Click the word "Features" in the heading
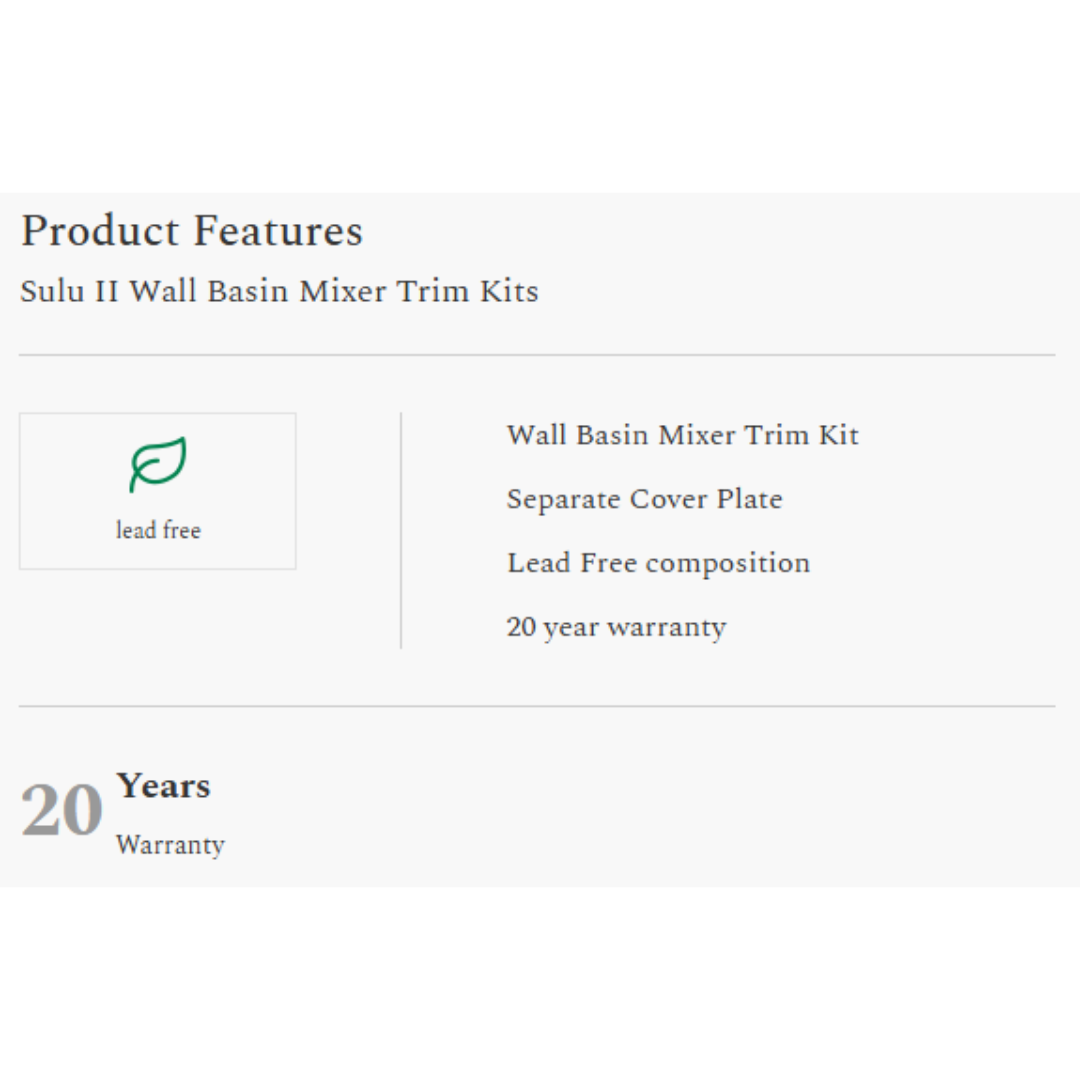 277,231
